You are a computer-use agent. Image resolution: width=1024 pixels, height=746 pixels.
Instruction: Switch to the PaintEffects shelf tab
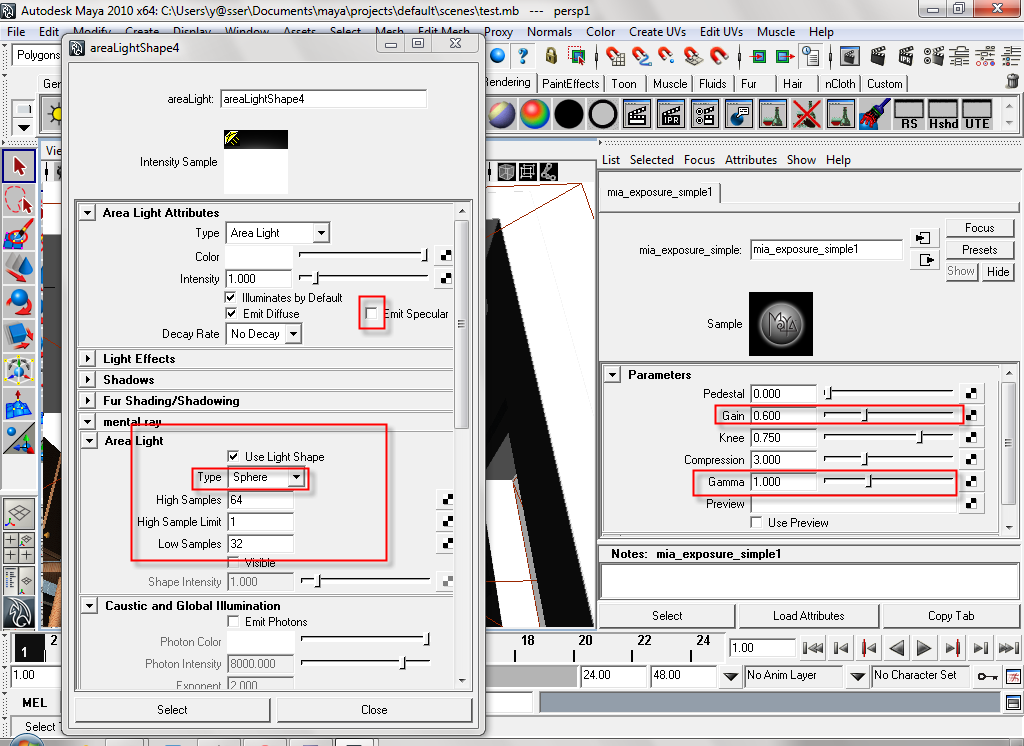click(x=570, y=84)
